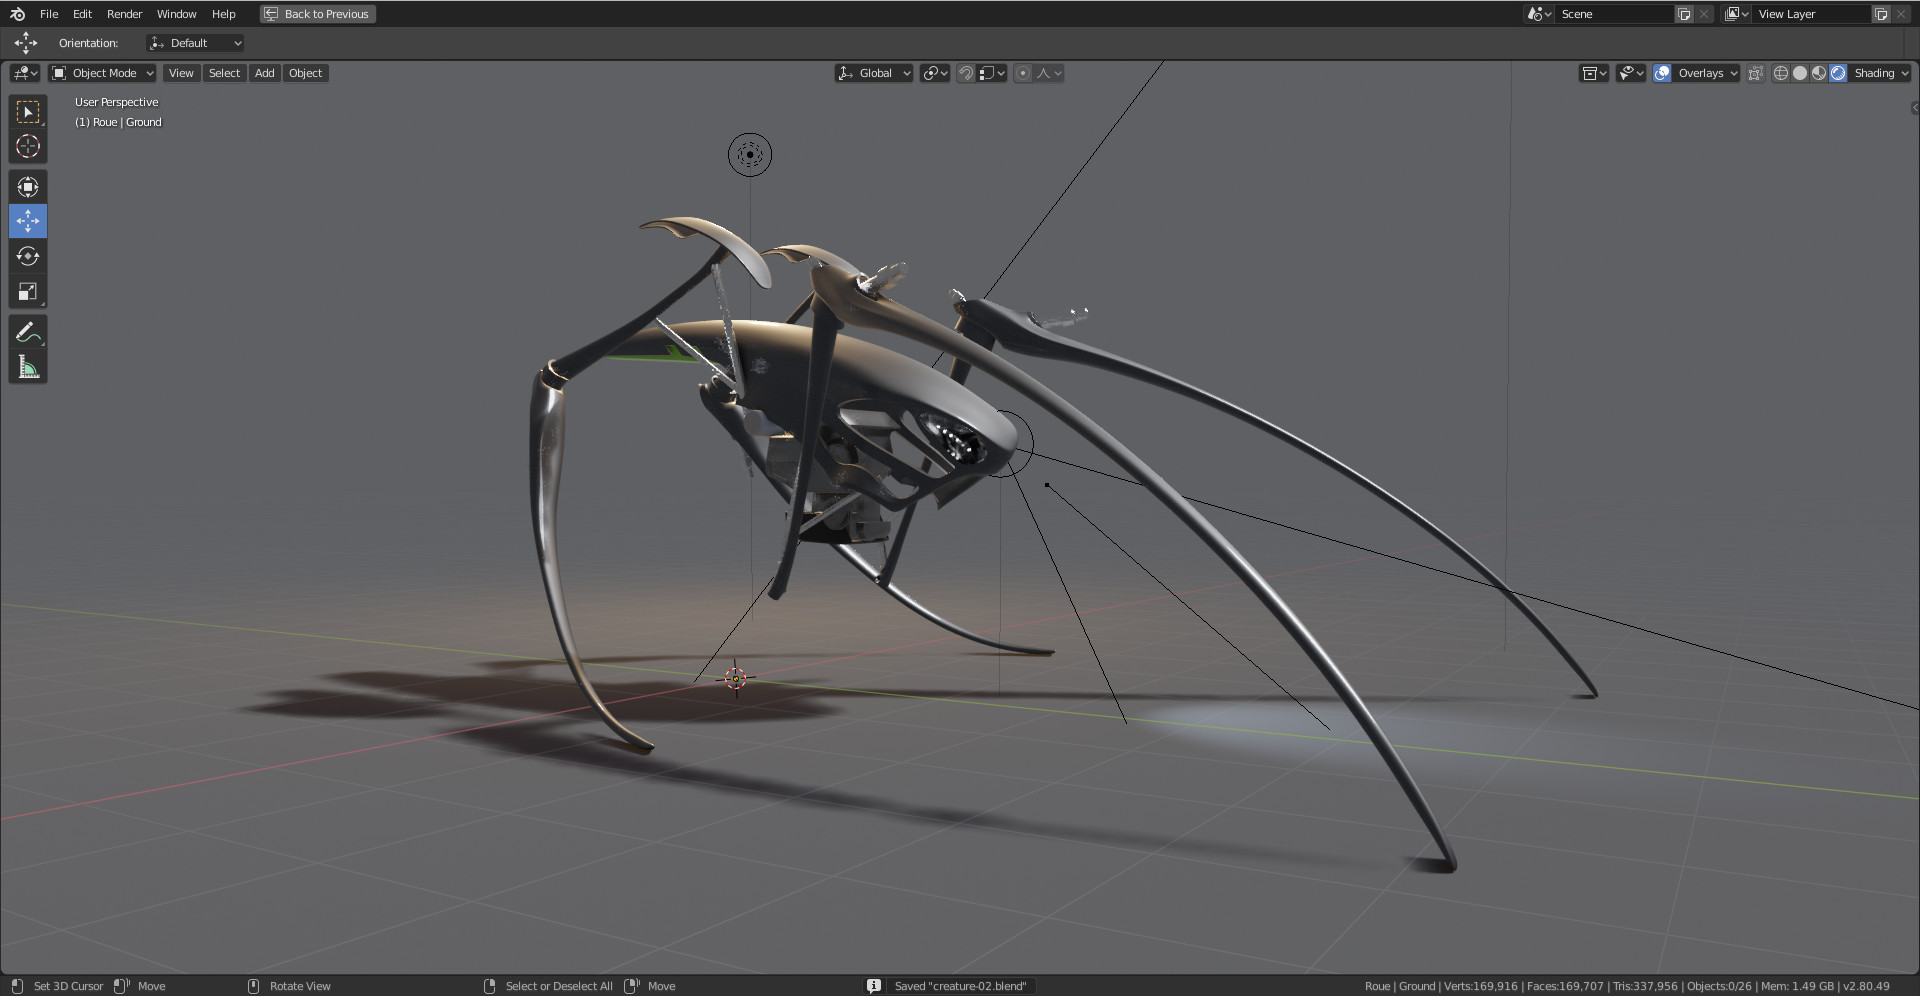Viewport: 1920px width, 996px height.
Task: Open the editor type selector dropdown
Action: (25, 73)
